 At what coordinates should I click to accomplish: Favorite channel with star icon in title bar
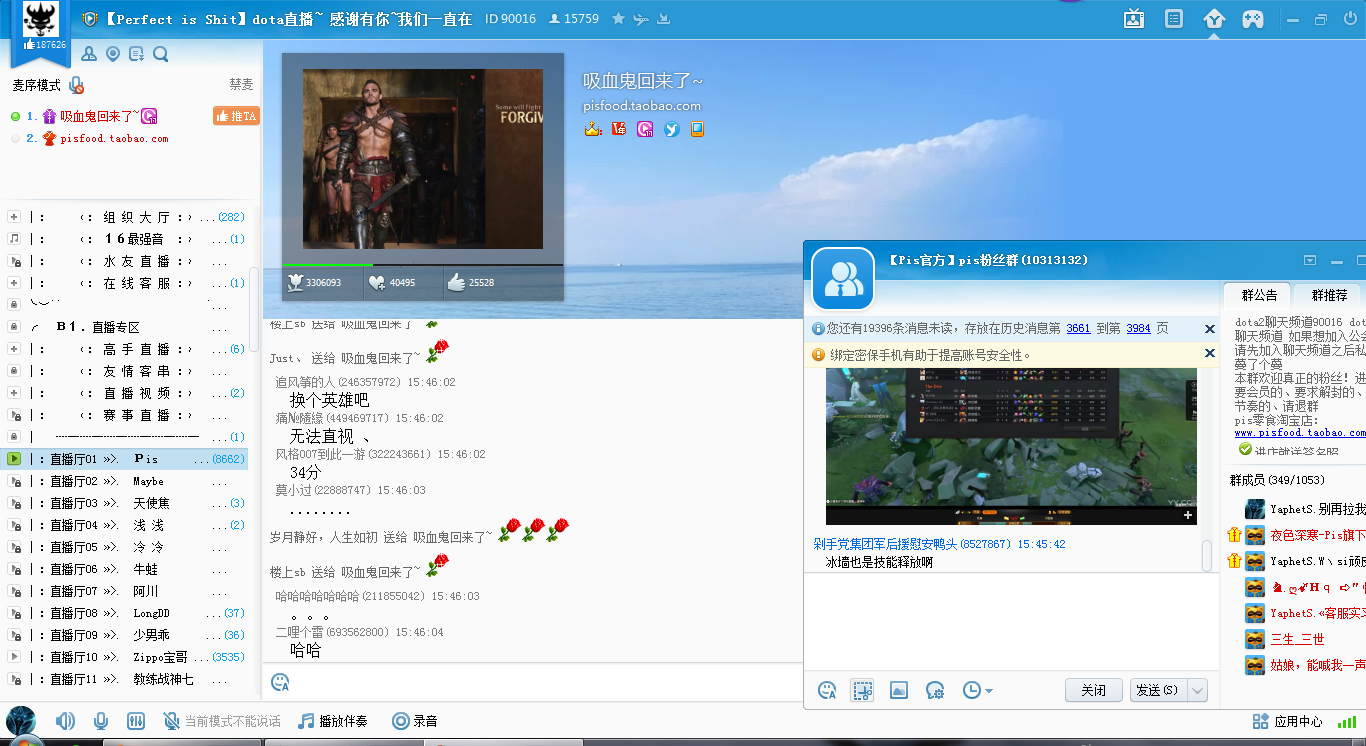pos(618,19)
